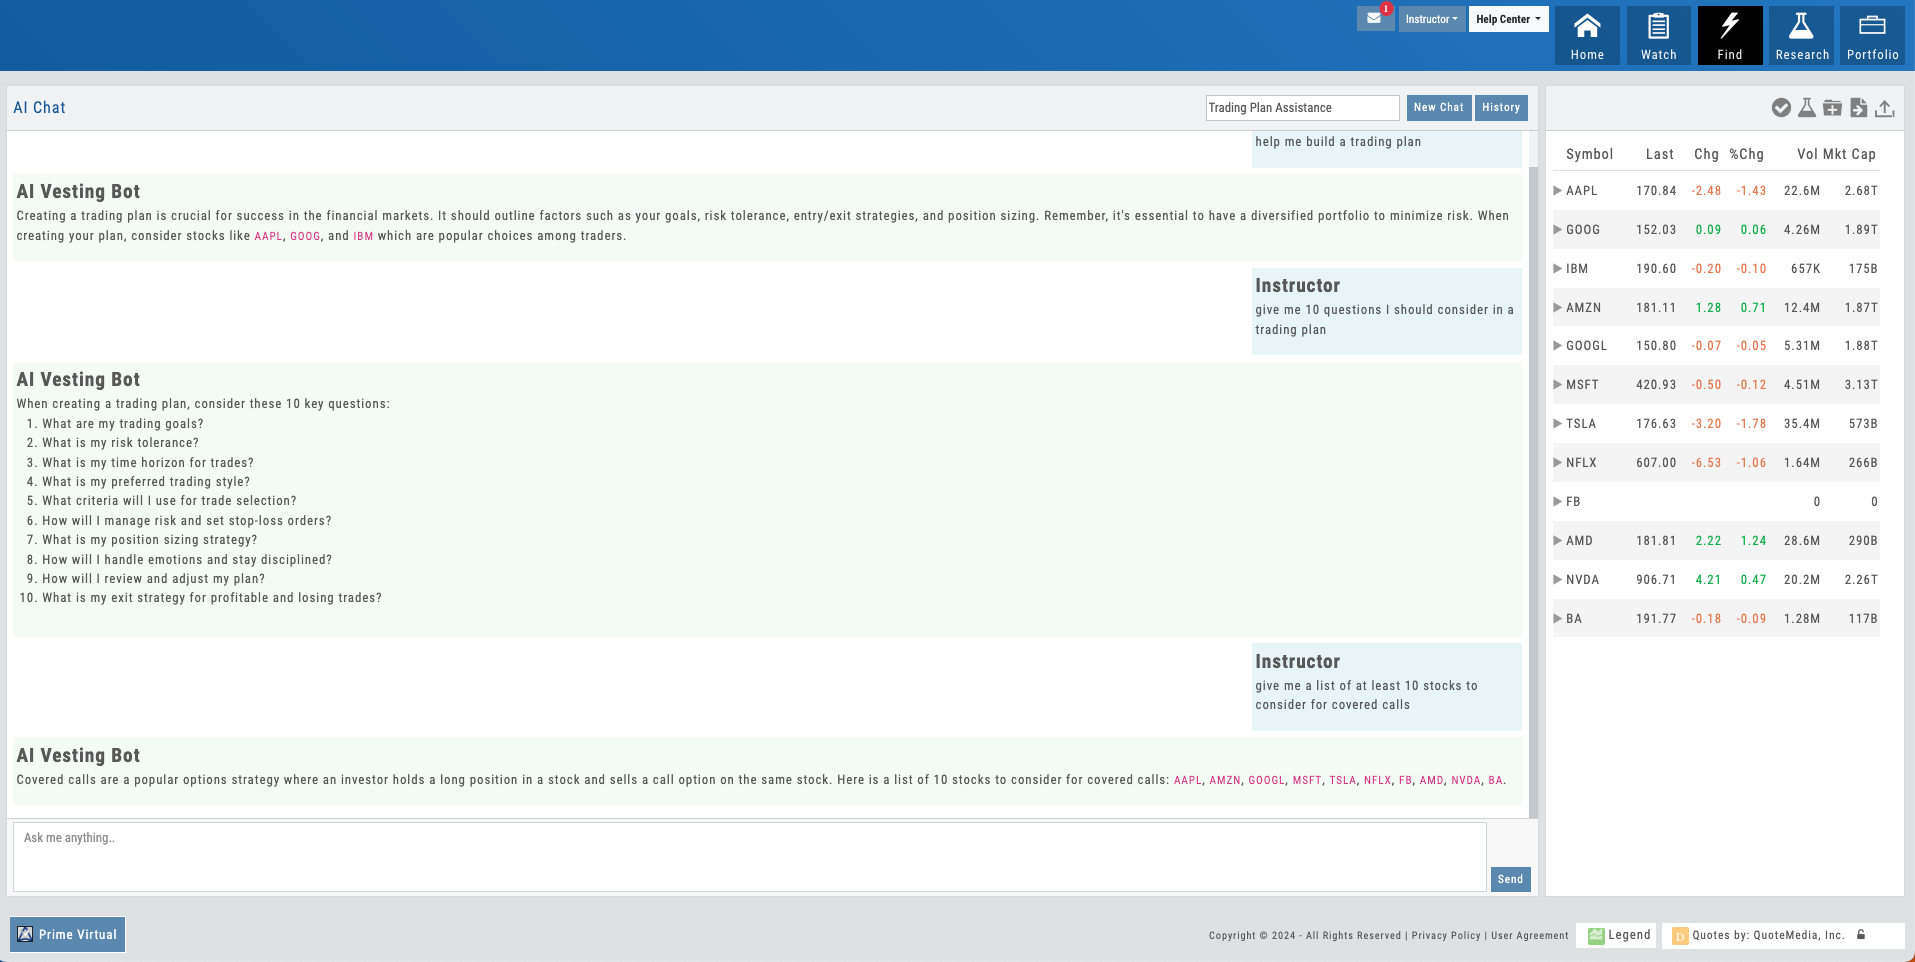Sort watchlist by Last column header

[1659, 154]
